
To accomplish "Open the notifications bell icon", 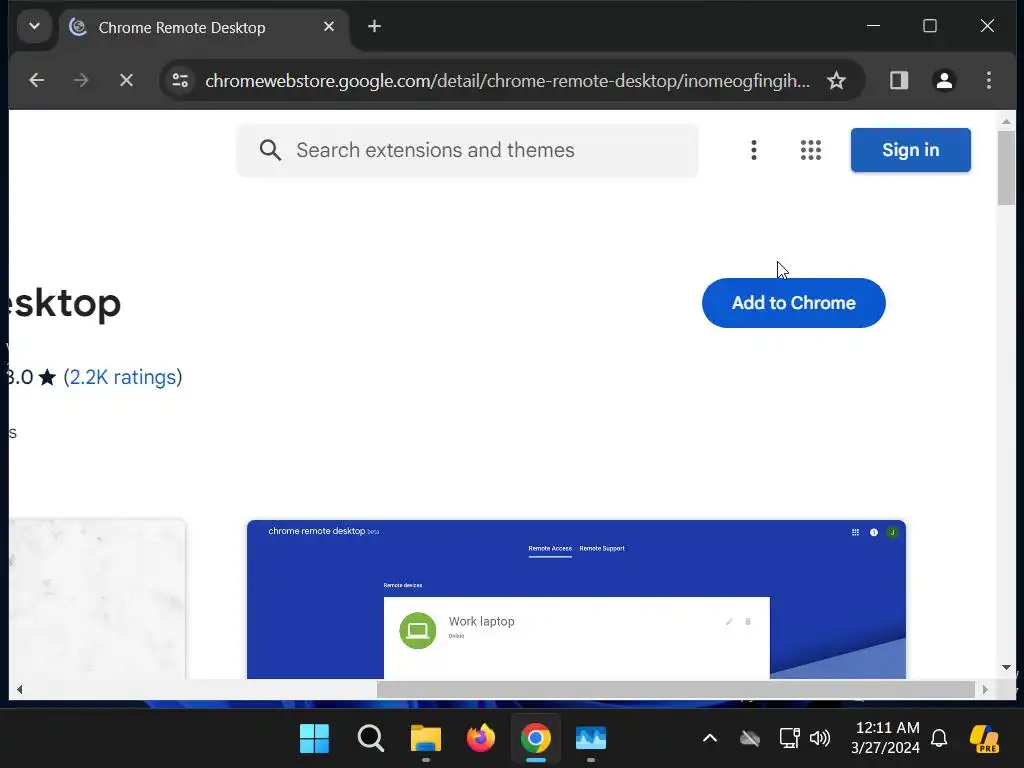I will click(939, 739).
